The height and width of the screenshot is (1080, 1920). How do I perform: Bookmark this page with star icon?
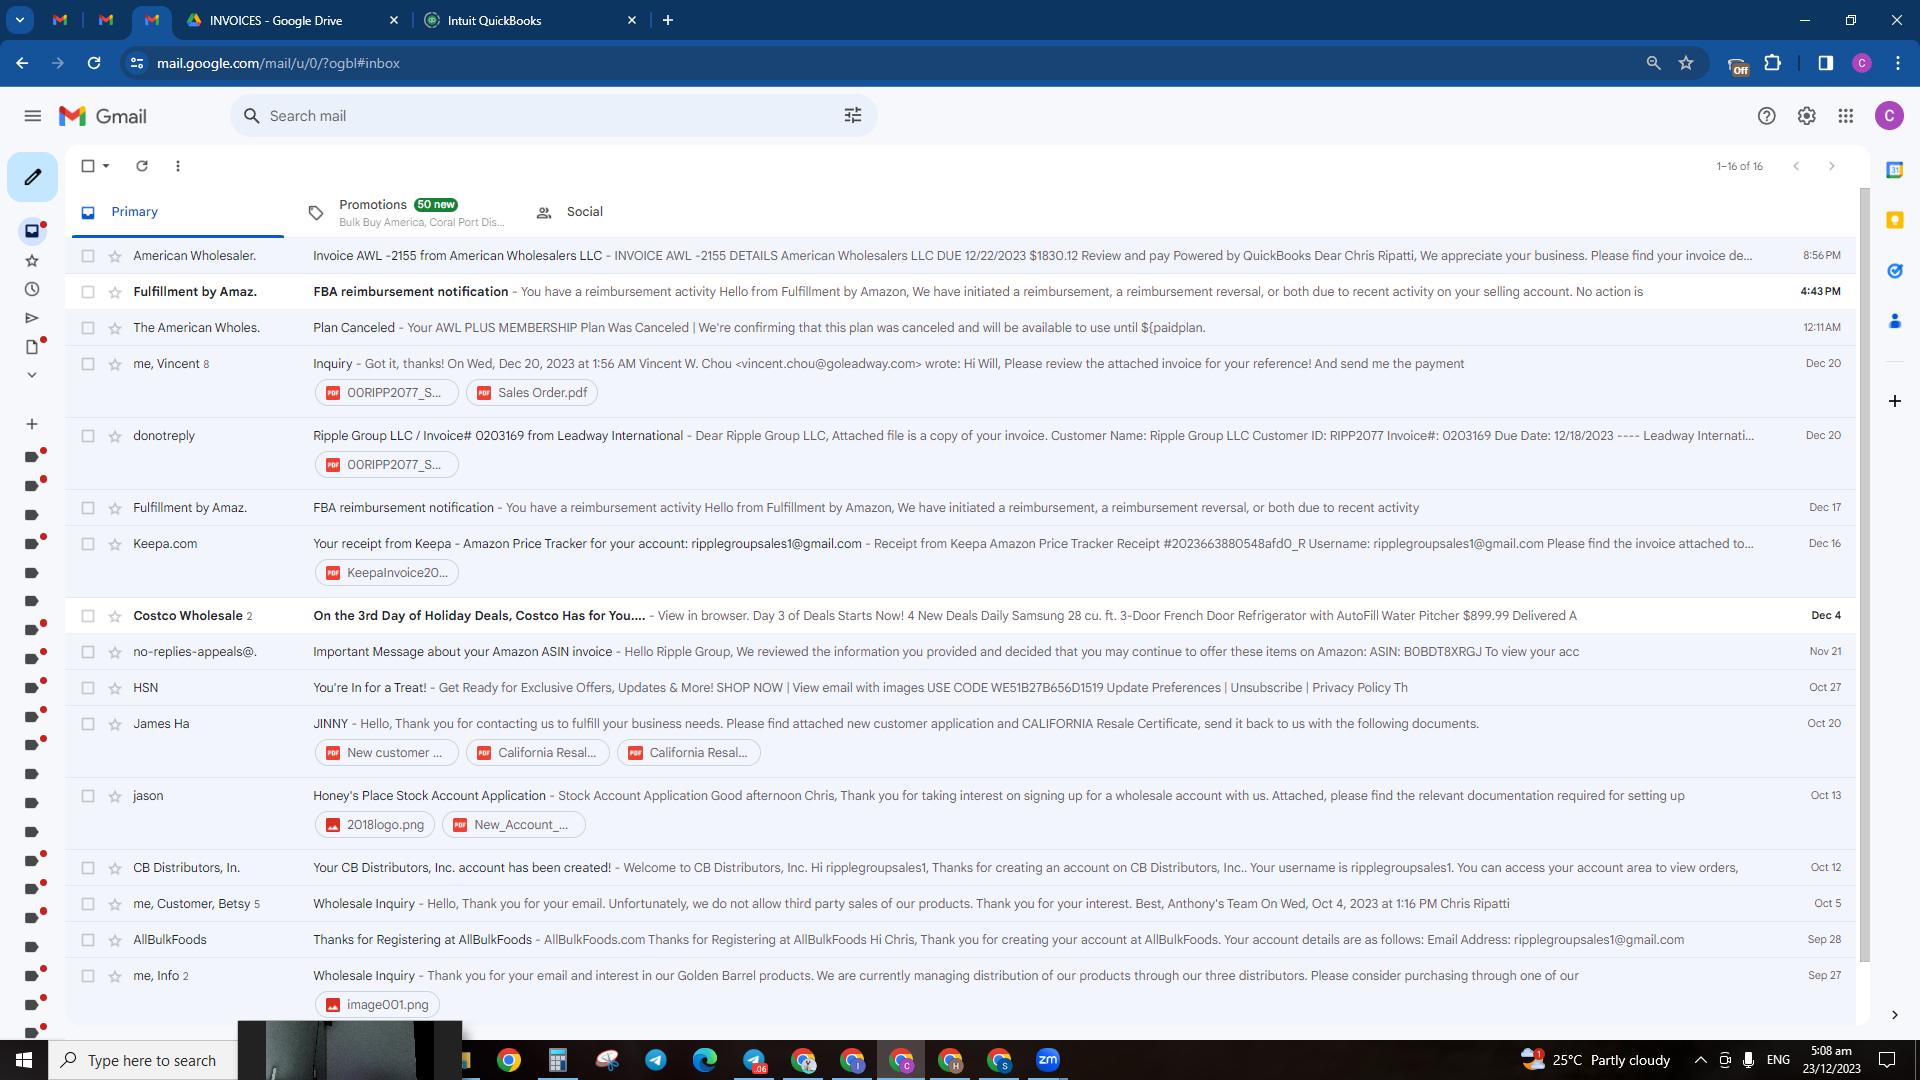[x=1686, y=63]
